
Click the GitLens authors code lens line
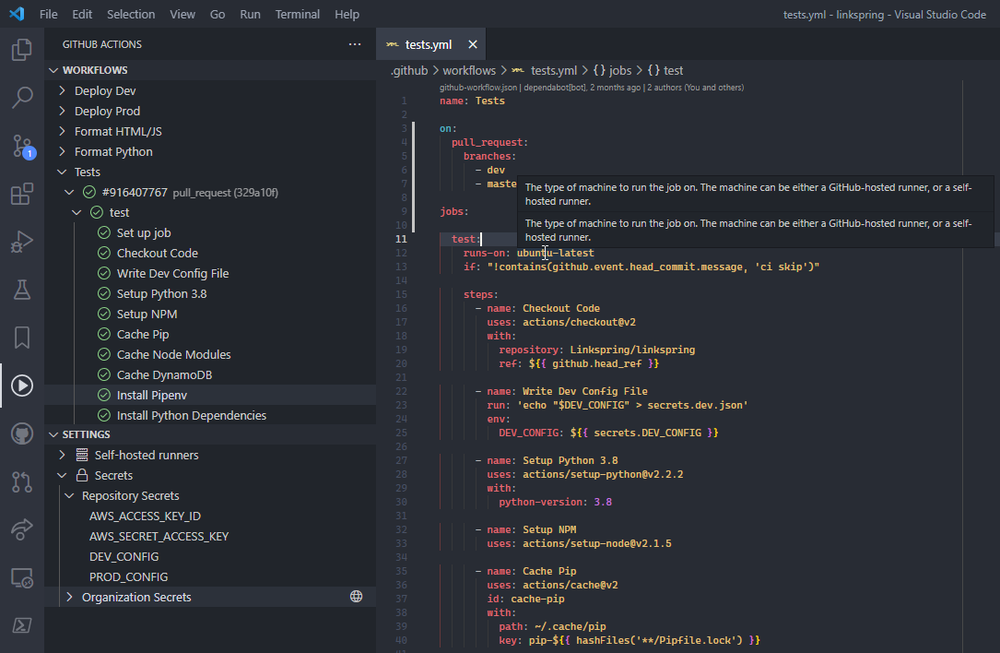click(591, 87)
